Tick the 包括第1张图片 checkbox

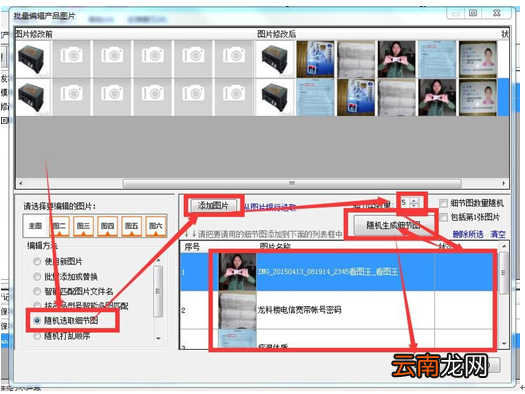(443, 217)
